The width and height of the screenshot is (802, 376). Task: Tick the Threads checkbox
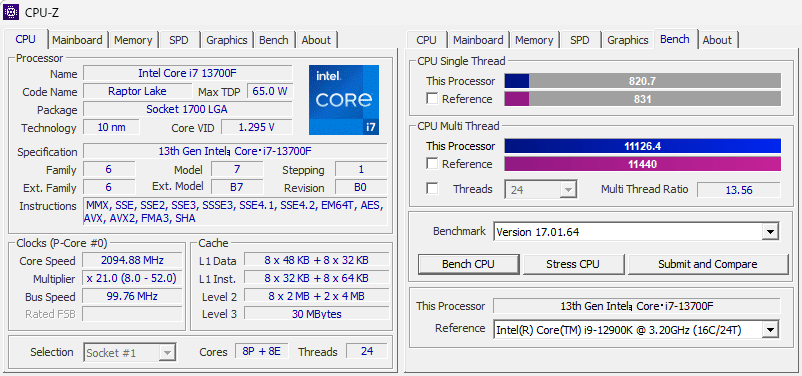(x=432, y=189)
